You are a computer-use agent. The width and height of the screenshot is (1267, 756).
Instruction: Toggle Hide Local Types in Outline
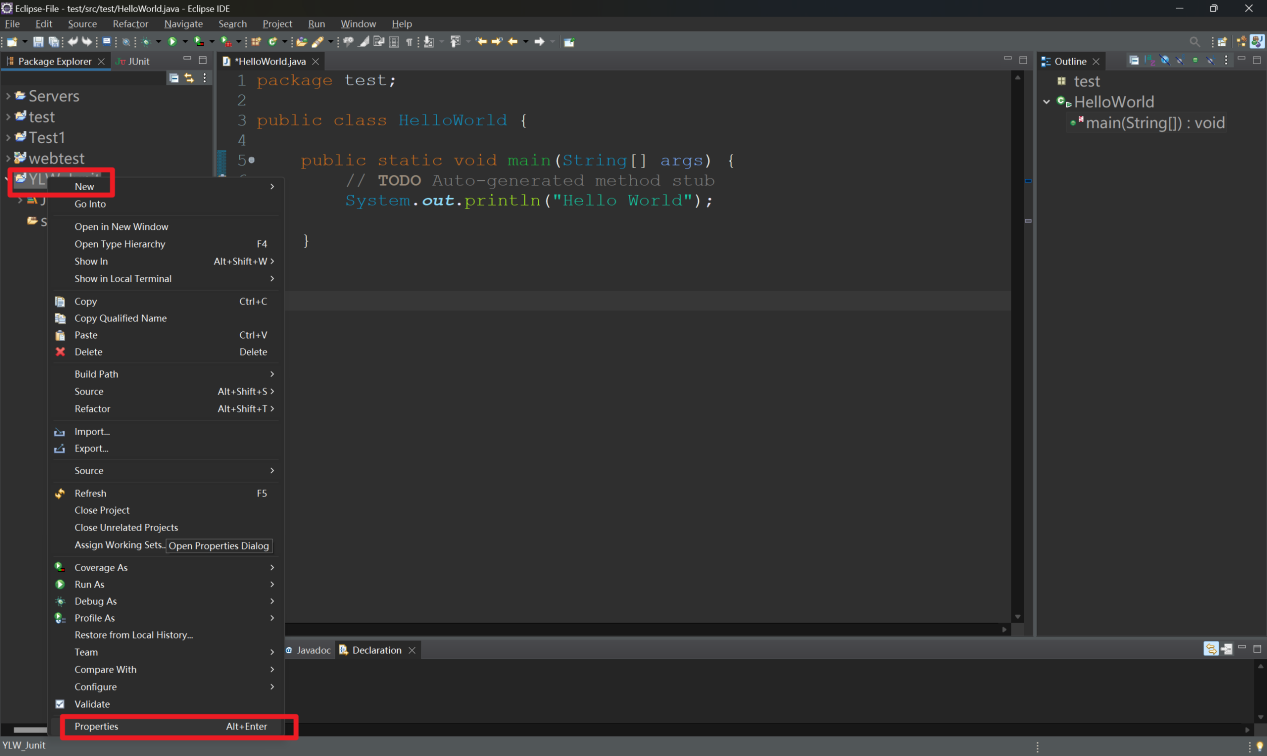pyautogui.click(x=1210, y=60)
